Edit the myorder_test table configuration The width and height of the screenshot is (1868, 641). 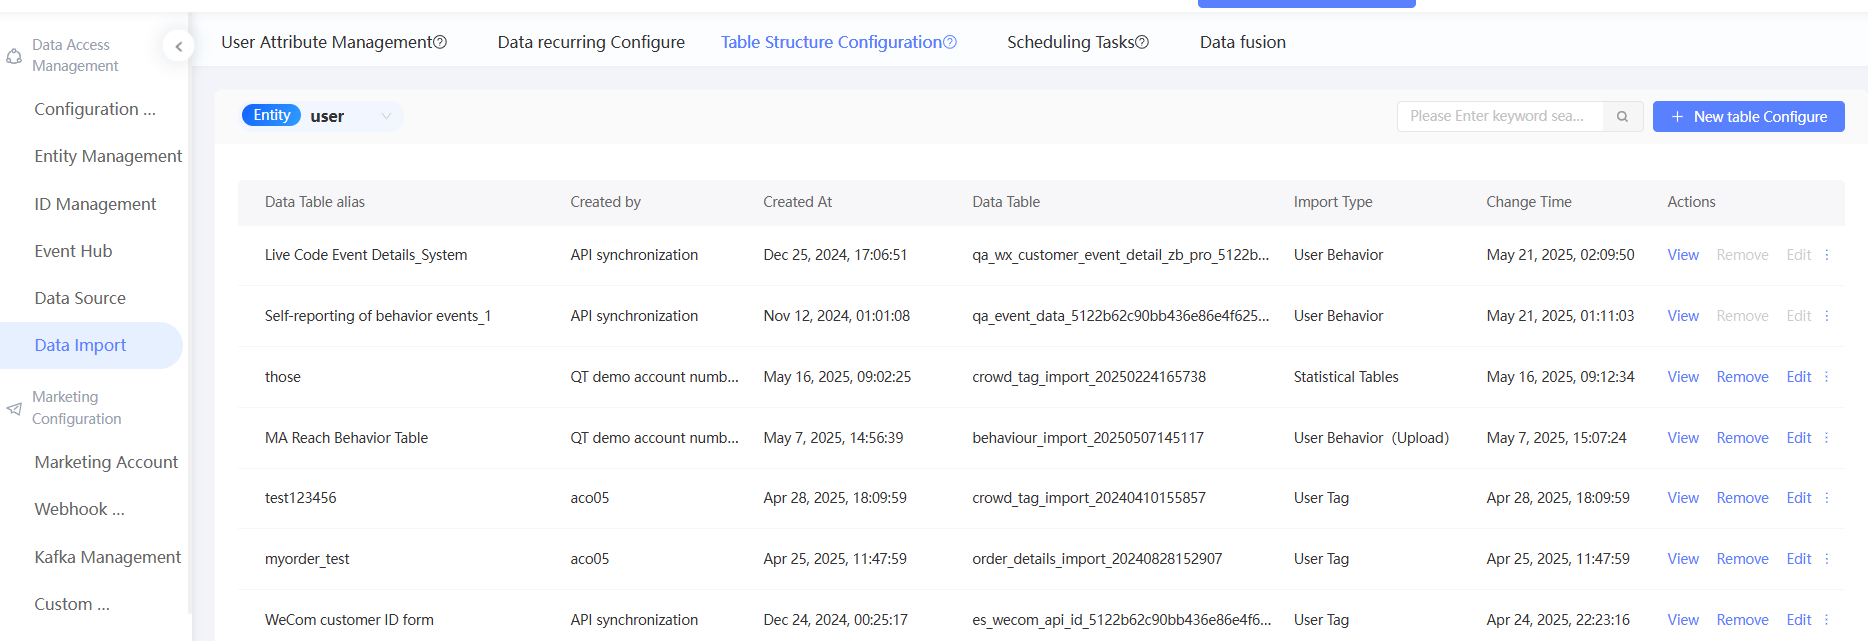(x=1798, y=559)
